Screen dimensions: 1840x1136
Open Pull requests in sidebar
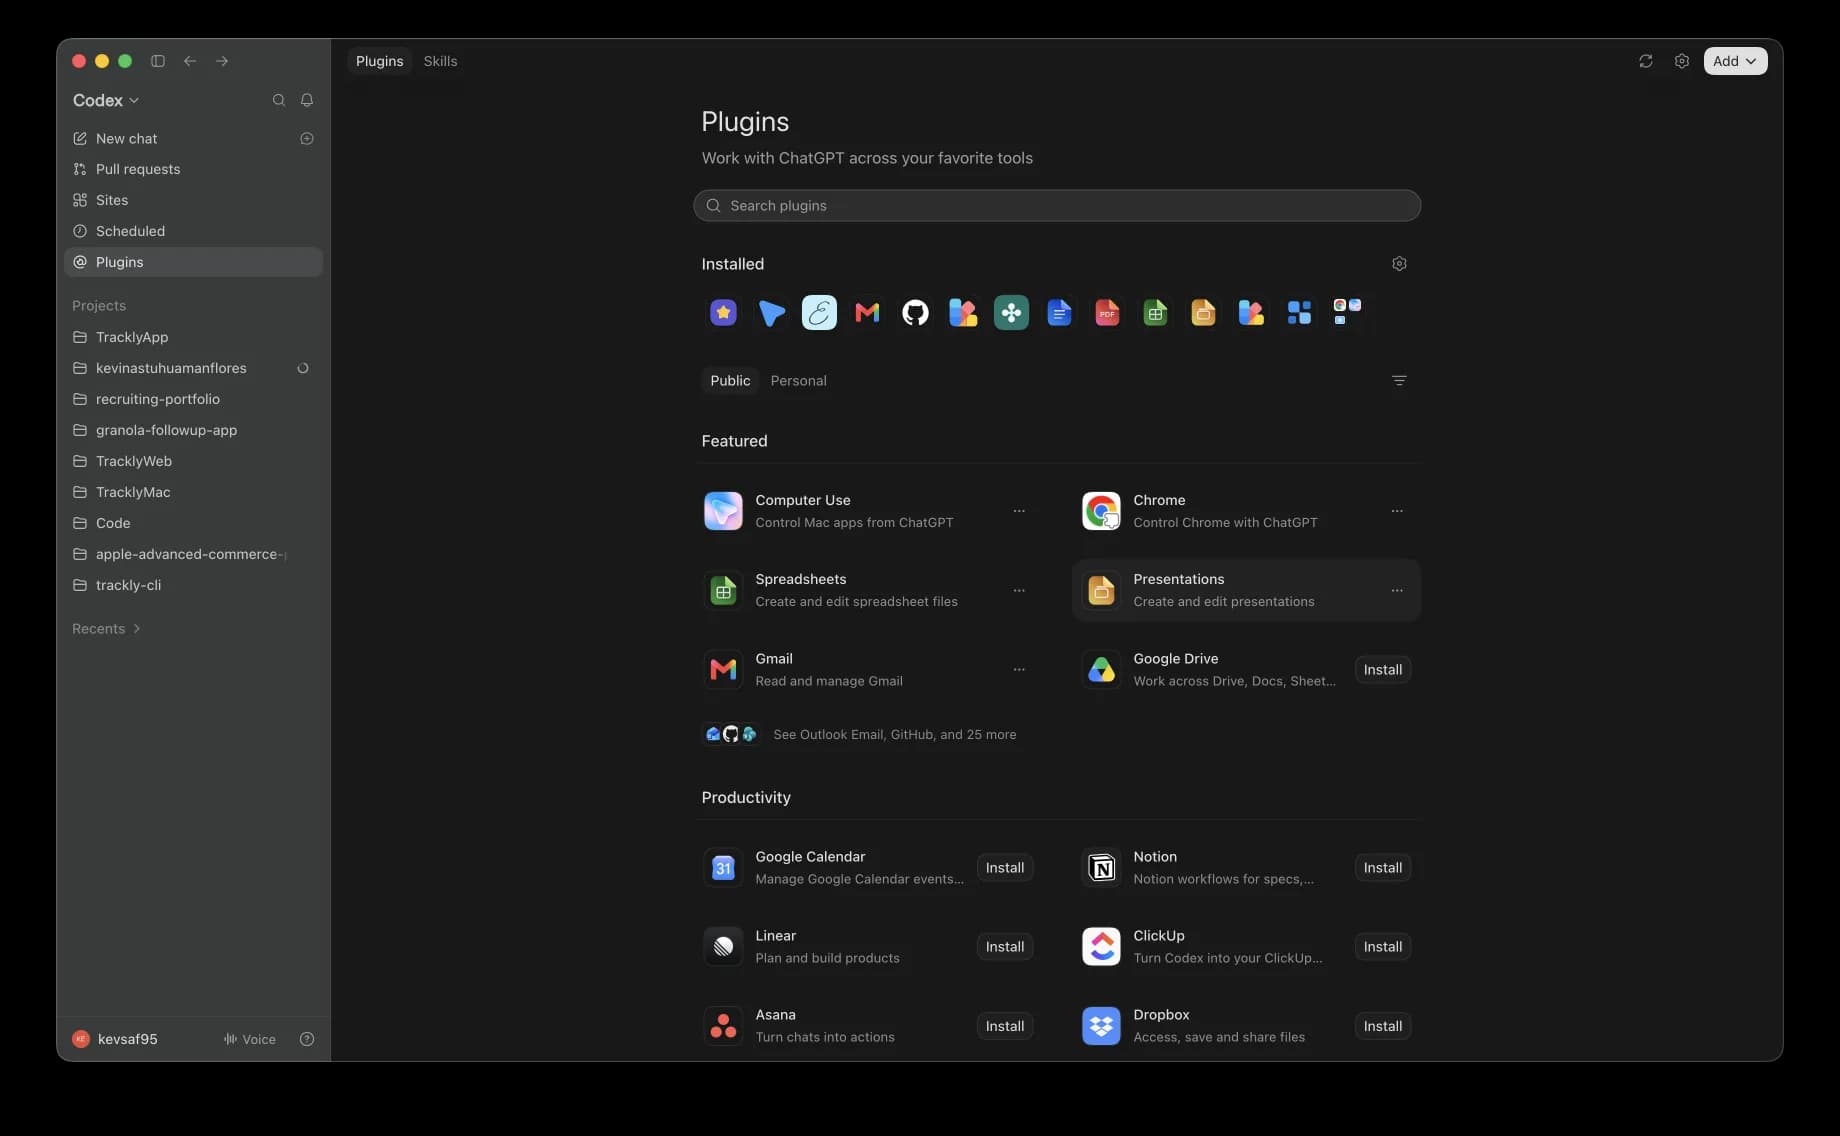coord(193,169)
